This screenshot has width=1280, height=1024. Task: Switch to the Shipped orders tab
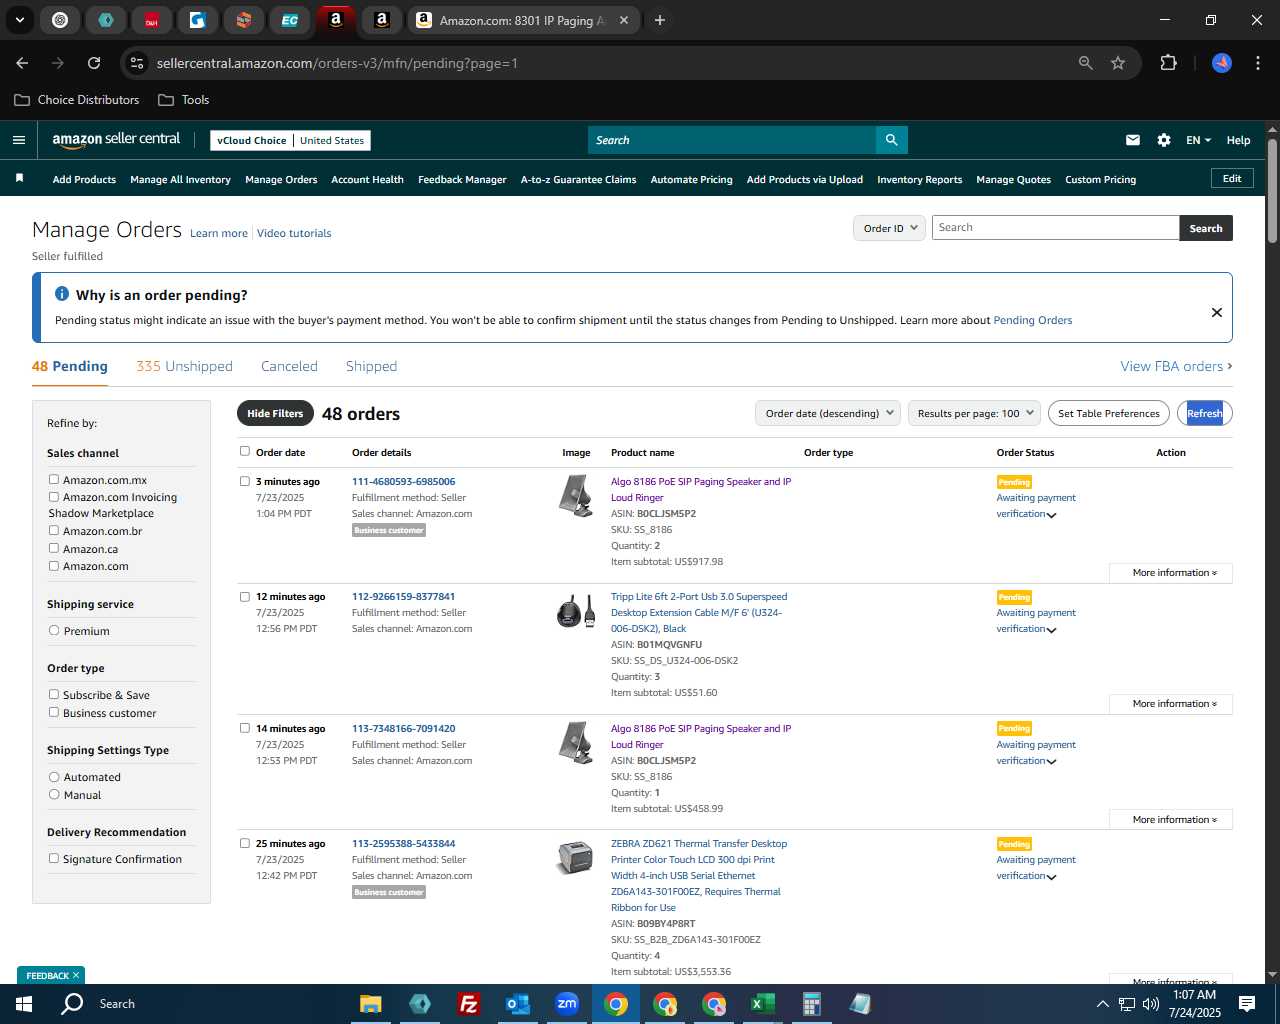[371, 366]
